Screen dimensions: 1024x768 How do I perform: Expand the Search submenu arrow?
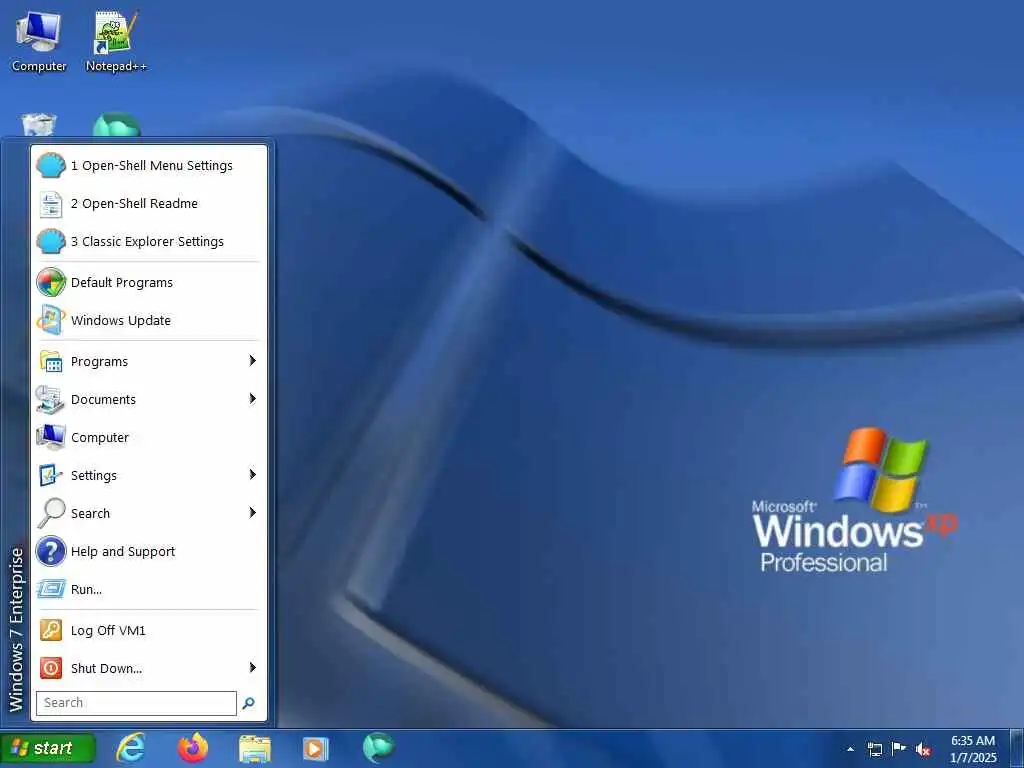(253, 513)
